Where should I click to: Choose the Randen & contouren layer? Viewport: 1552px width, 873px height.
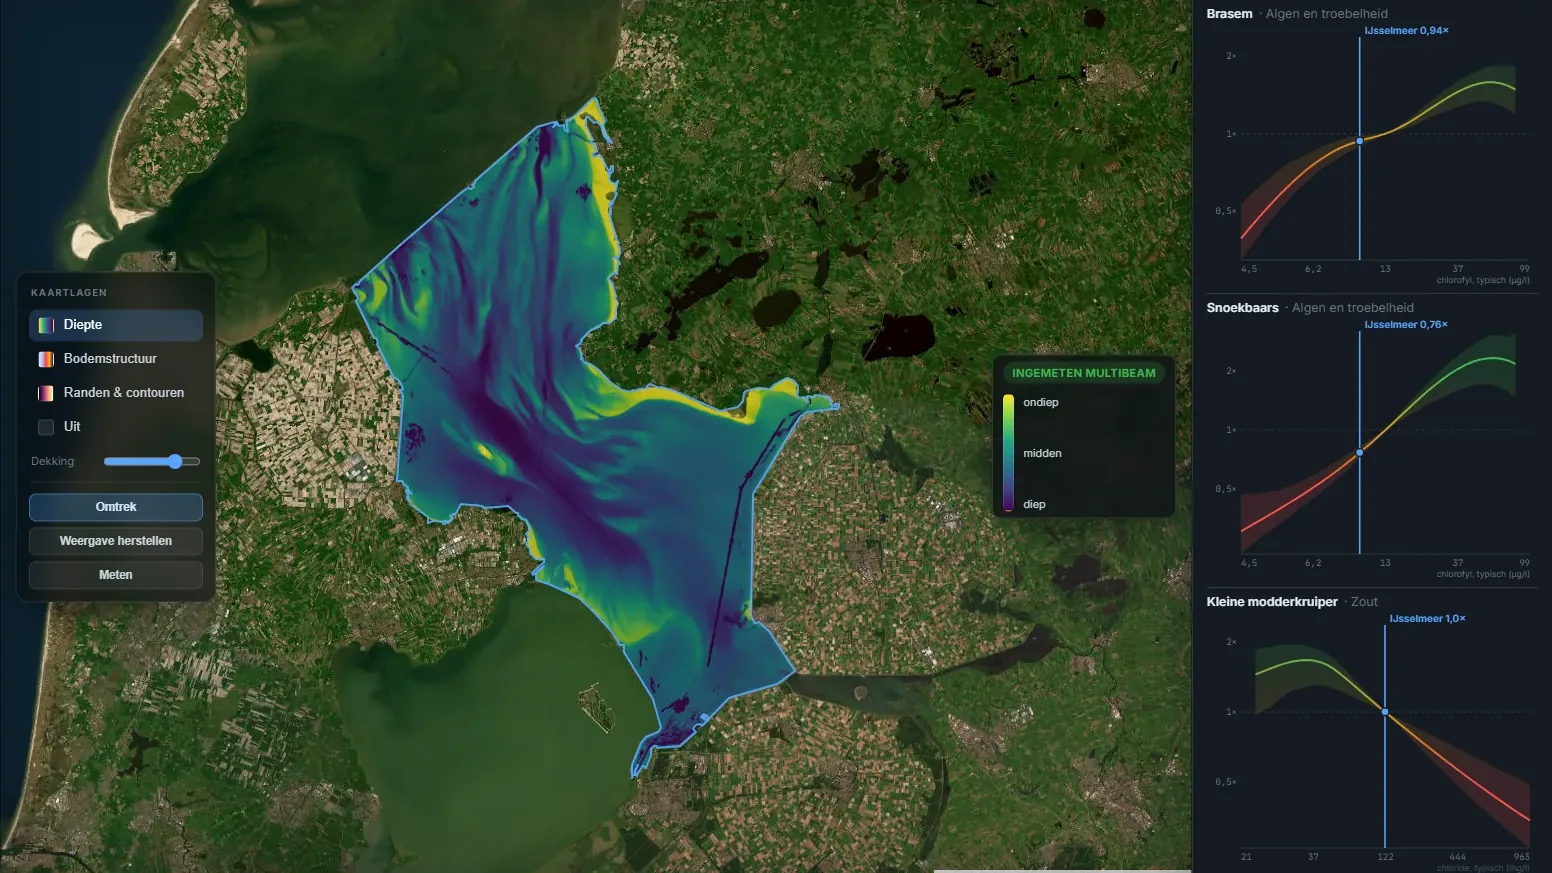point(116,393)
